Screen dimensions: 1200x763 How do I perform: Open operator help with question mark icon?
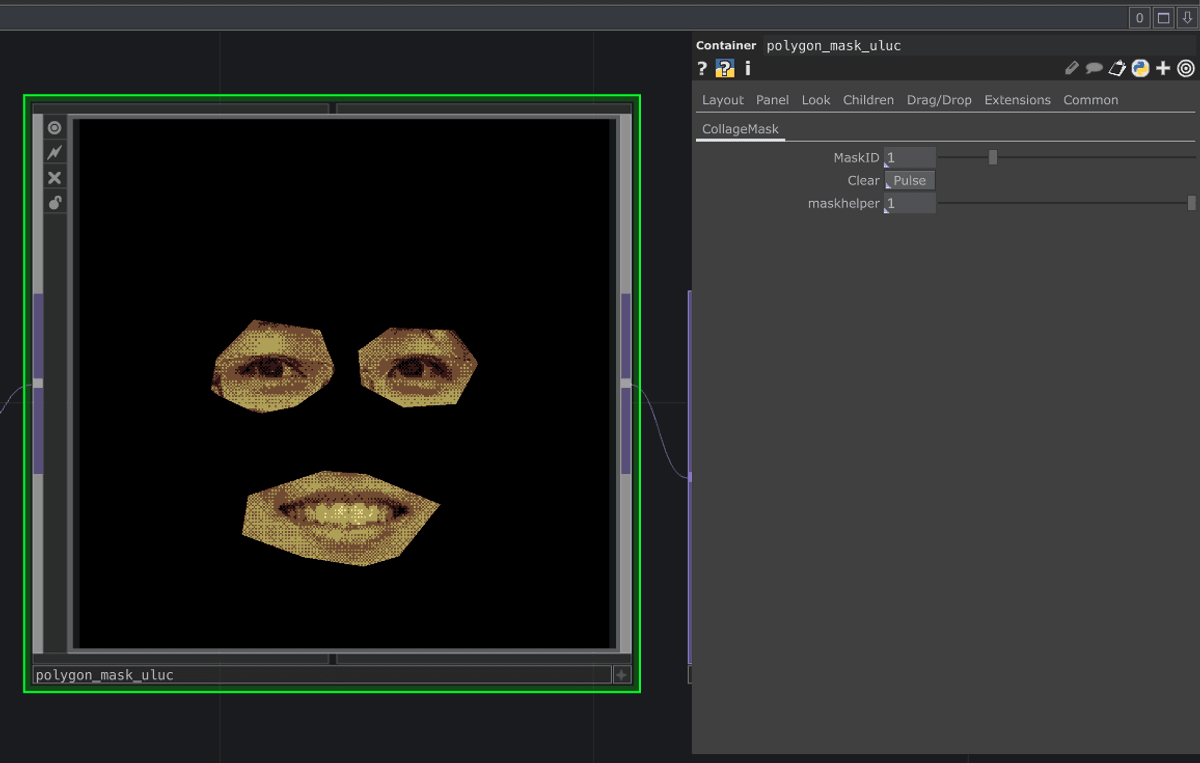coord(702,69)
